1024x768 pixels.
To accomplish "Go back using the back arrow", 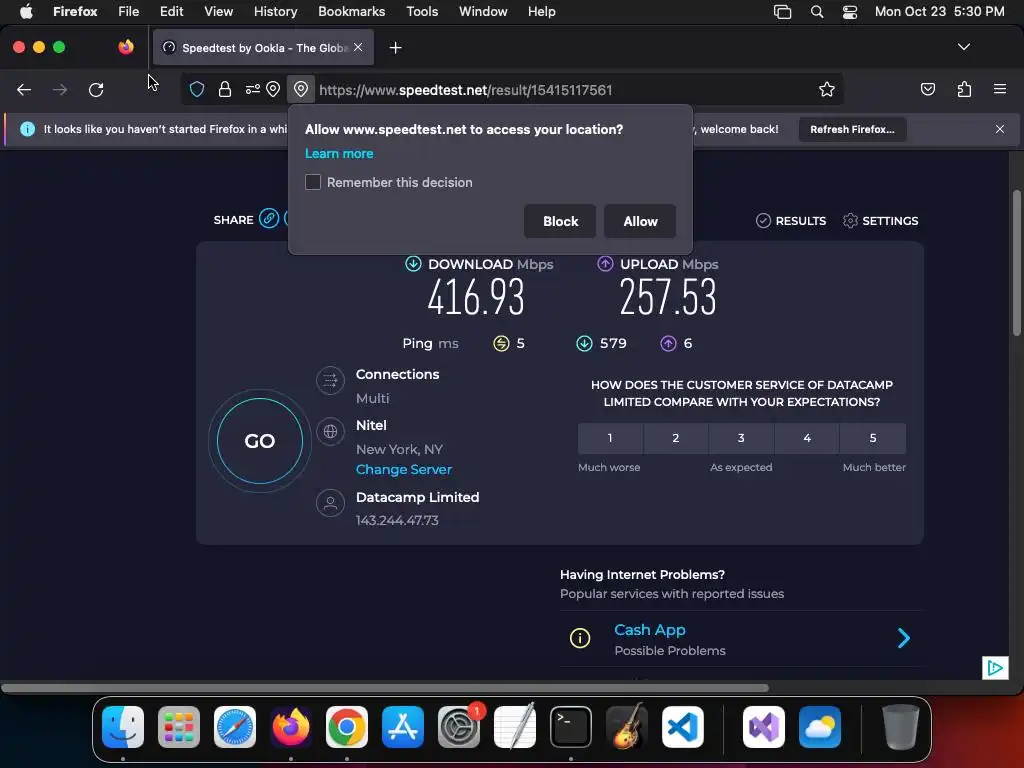I will pos(24,89).
